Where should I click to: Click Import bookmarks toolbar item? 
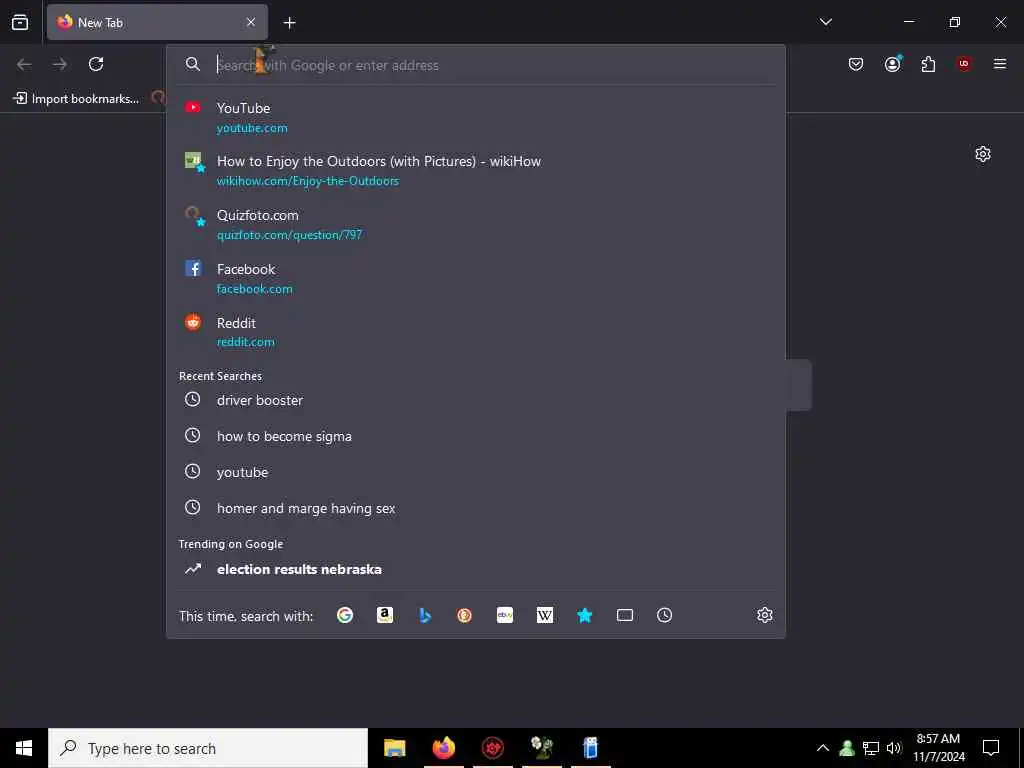pos(76,99)
